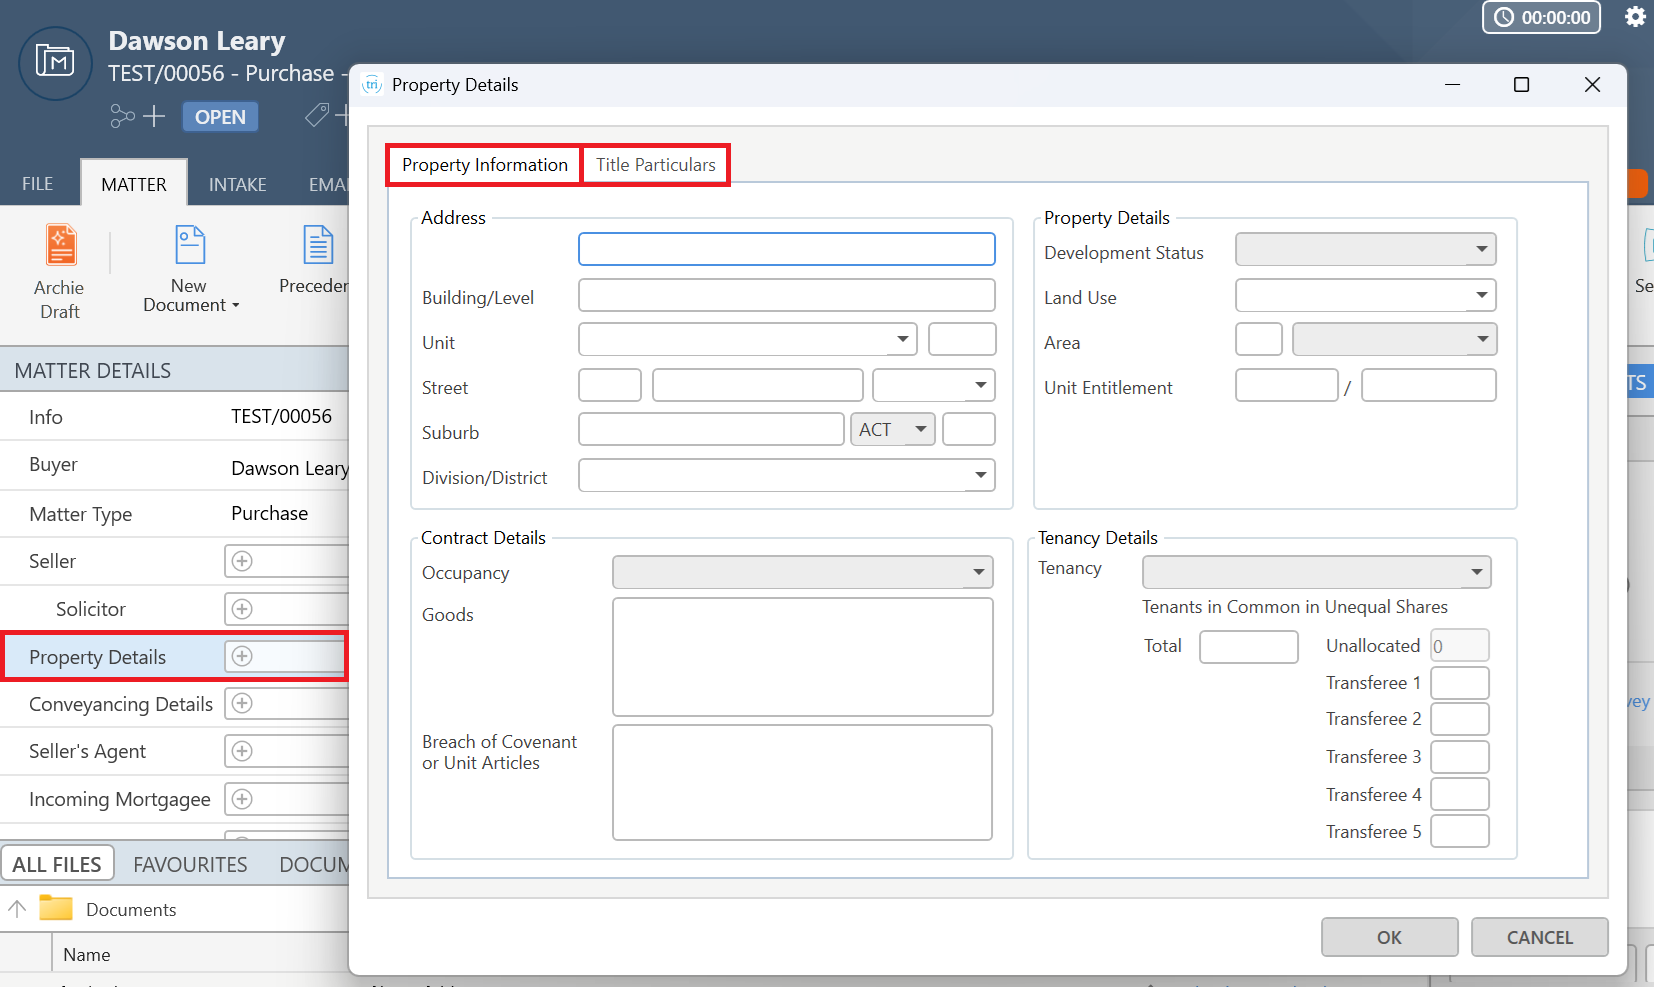
Task: Click the plus icon in Property Details row
Action: click(242, 656)
